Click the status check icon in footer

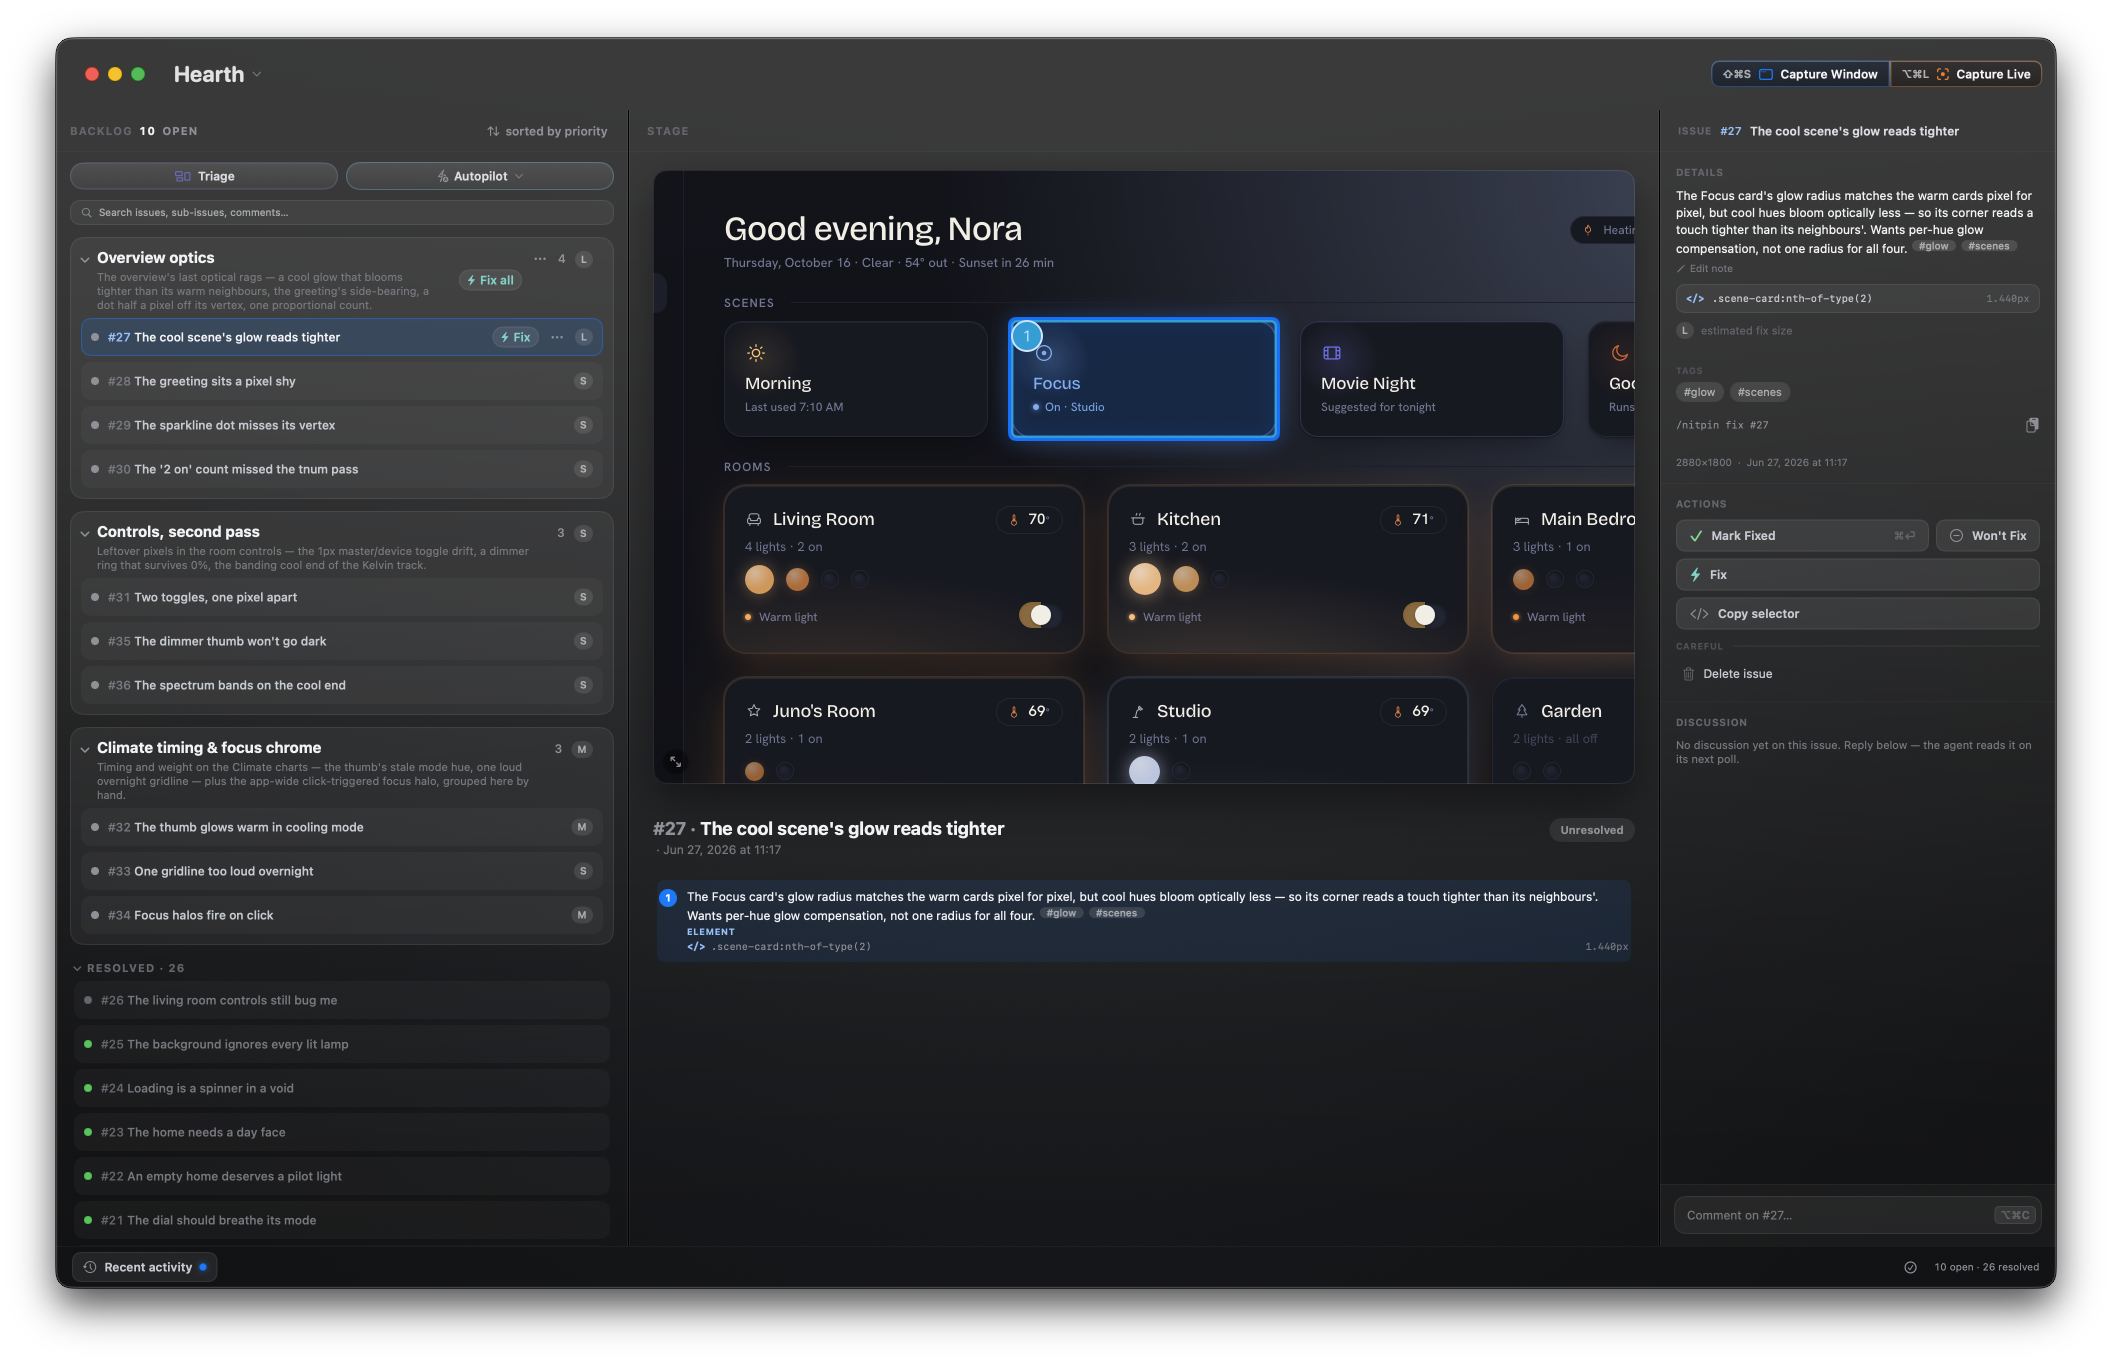click(1910, 1267)
